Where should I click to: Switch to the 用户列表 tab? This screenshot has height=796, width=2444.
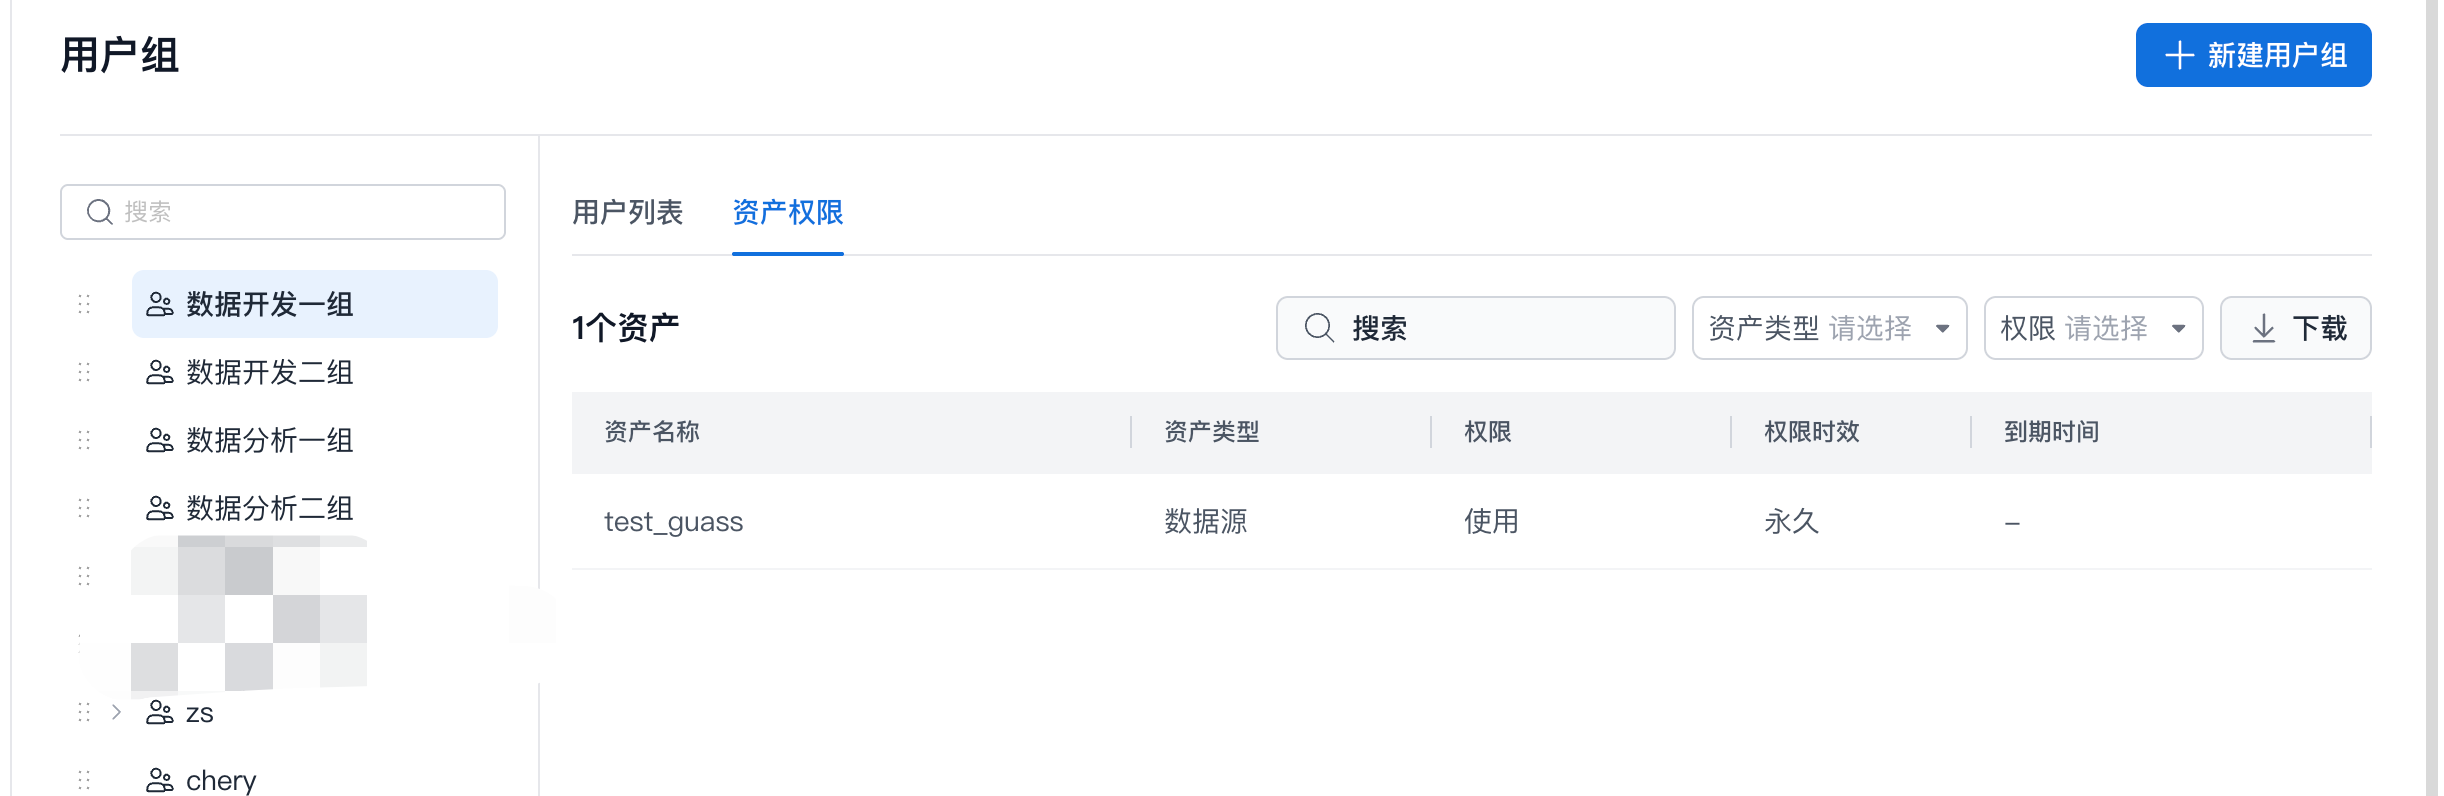click(x=627, y=212)
